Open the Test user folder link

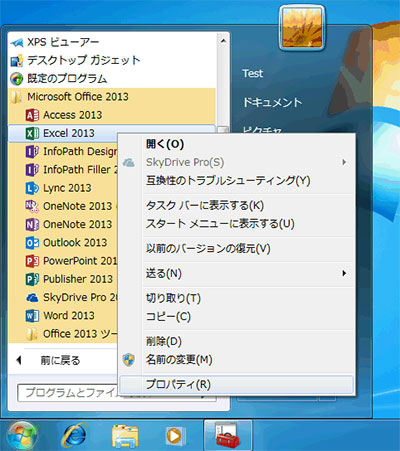253,73
